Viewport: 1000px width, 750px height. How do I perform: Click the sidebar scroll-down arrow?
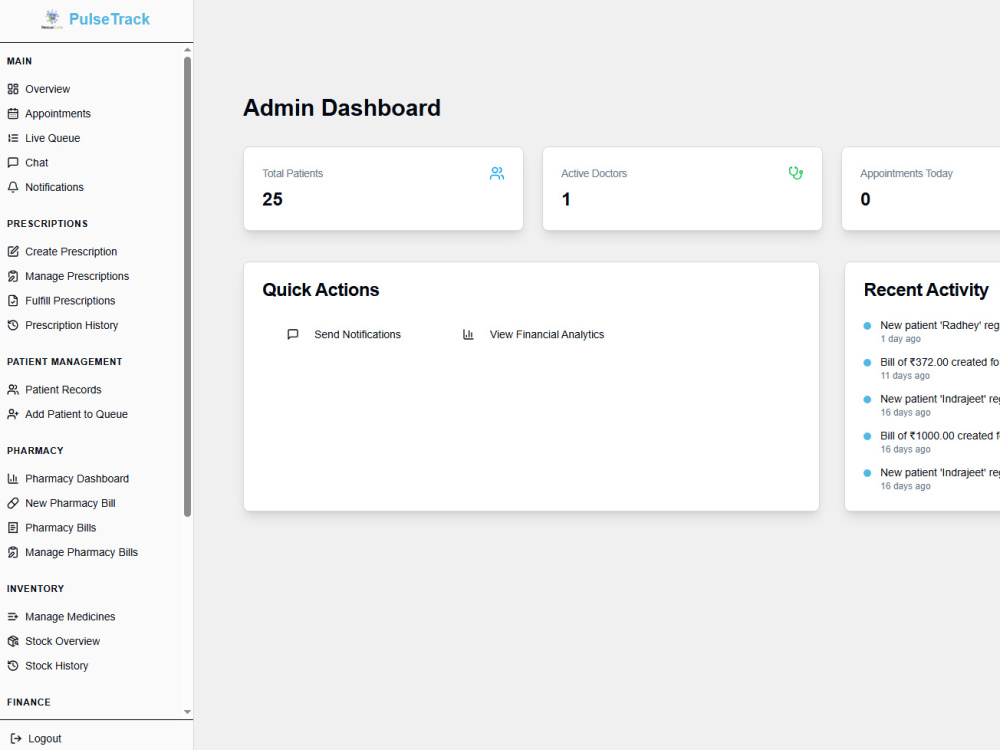[x=188, y=712]
